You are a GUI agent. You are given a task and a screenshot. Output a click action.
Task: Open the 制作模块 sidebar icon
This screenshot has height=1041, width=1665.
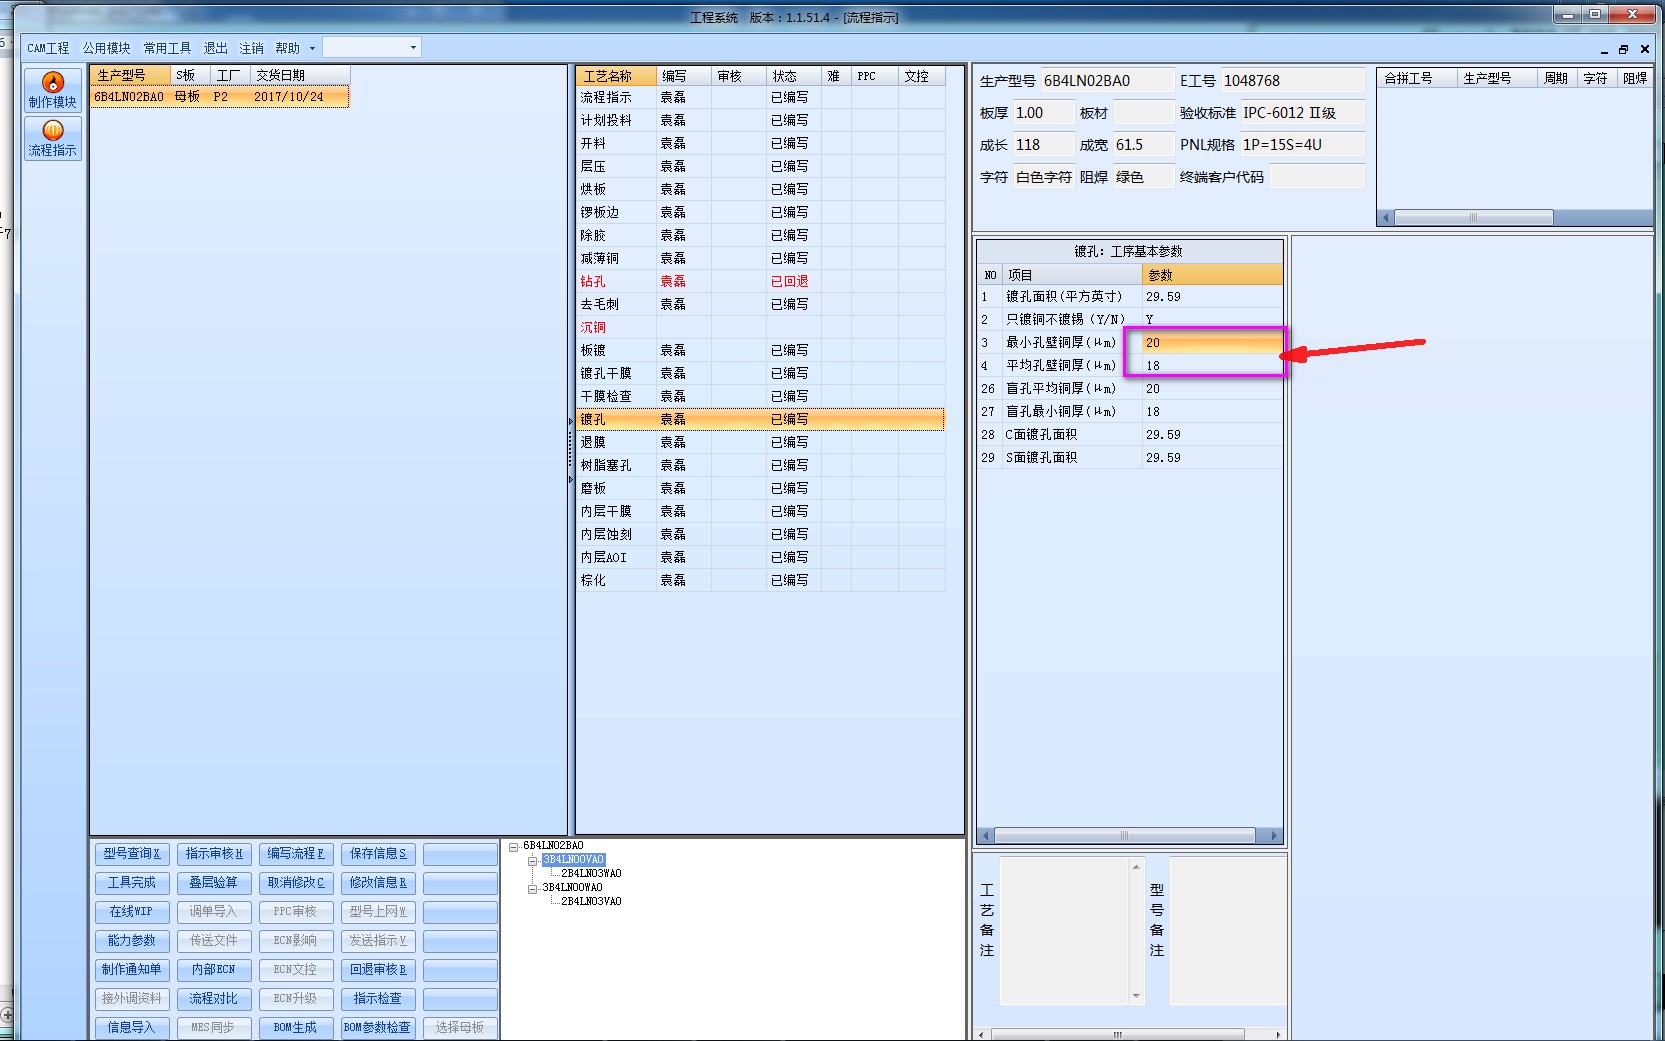coord(52,90)
